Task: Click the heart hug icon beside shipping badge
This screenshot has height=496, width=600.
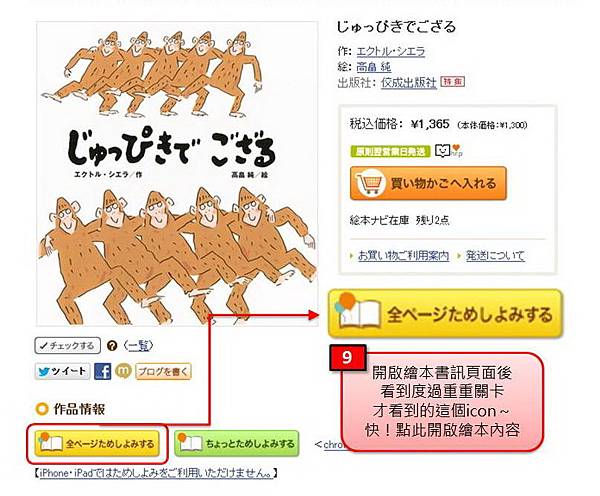Action: (448, 151)
